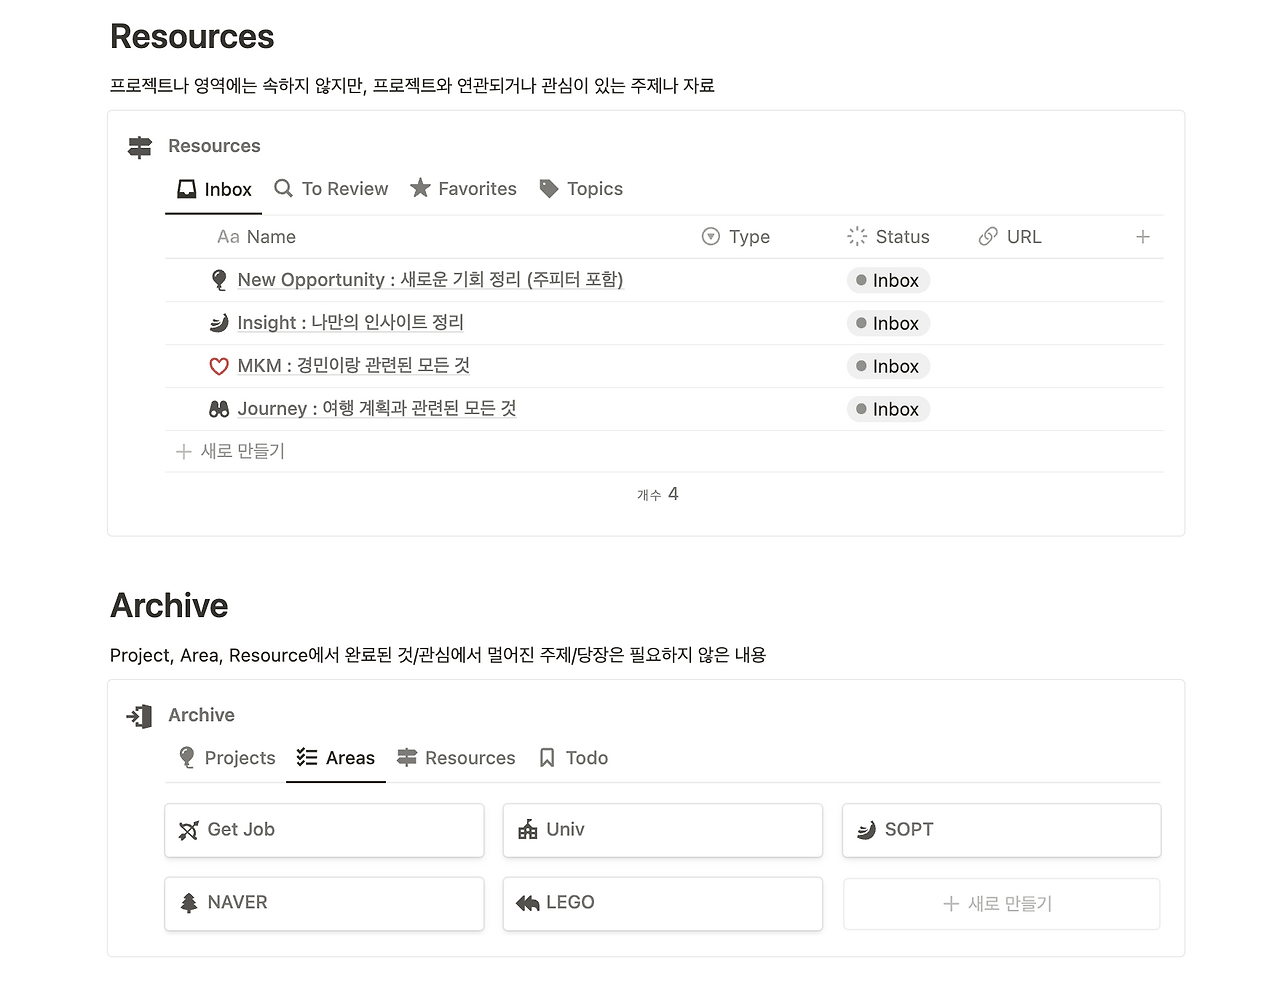Click the heart icon beside MKM
1280x987 pixels.
point(219,365)
